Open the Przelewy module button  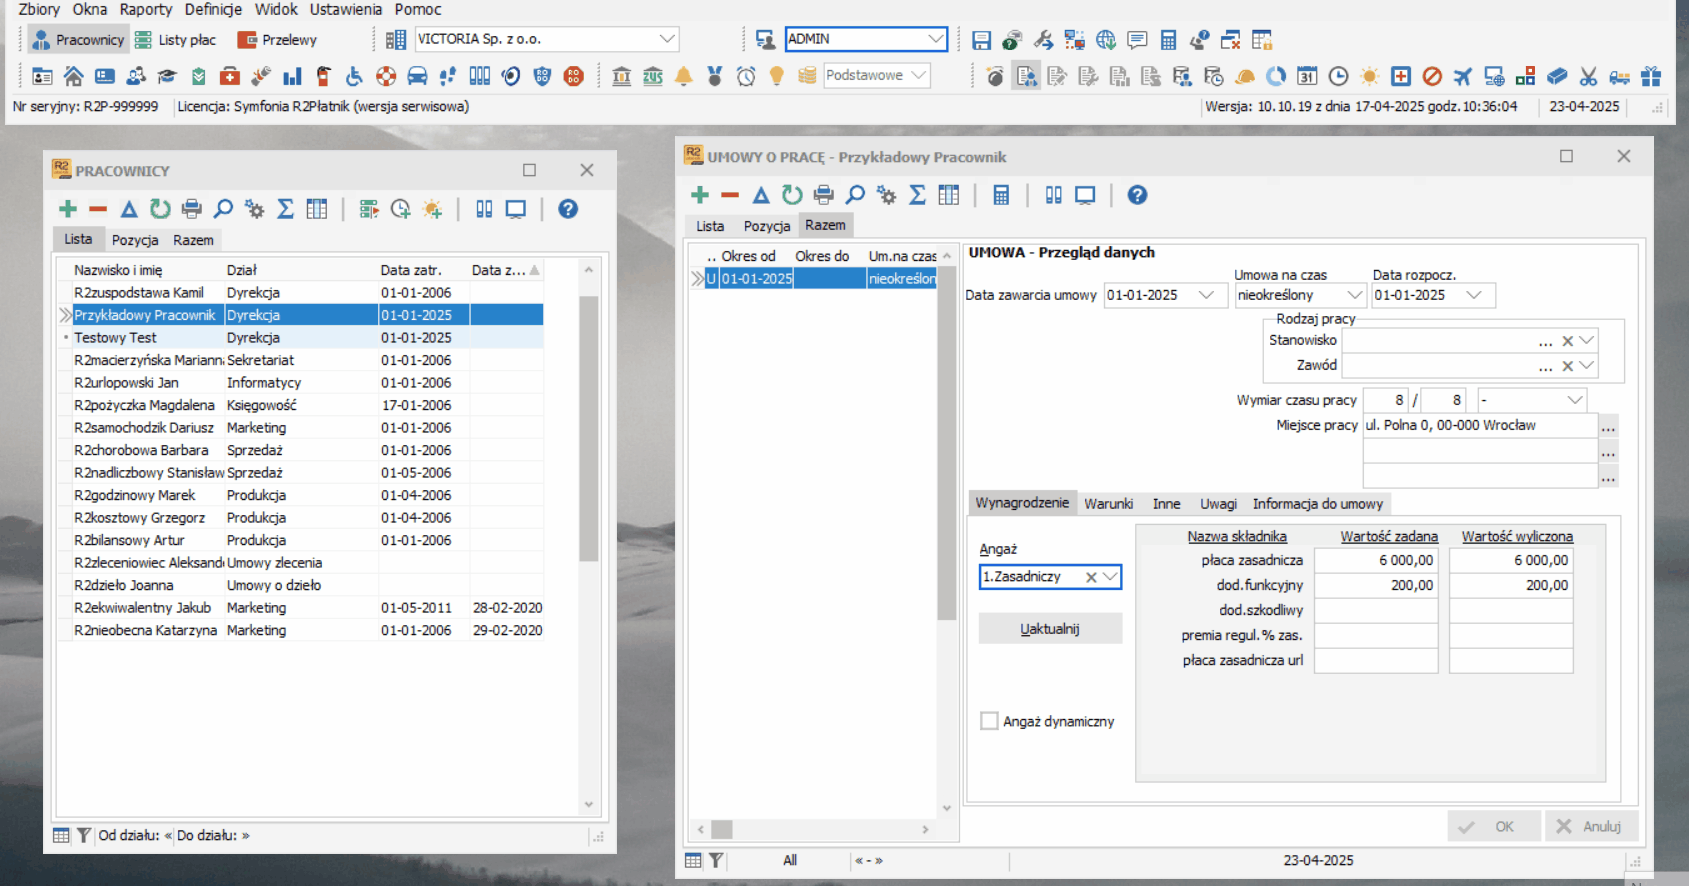(x=278, y=40)
